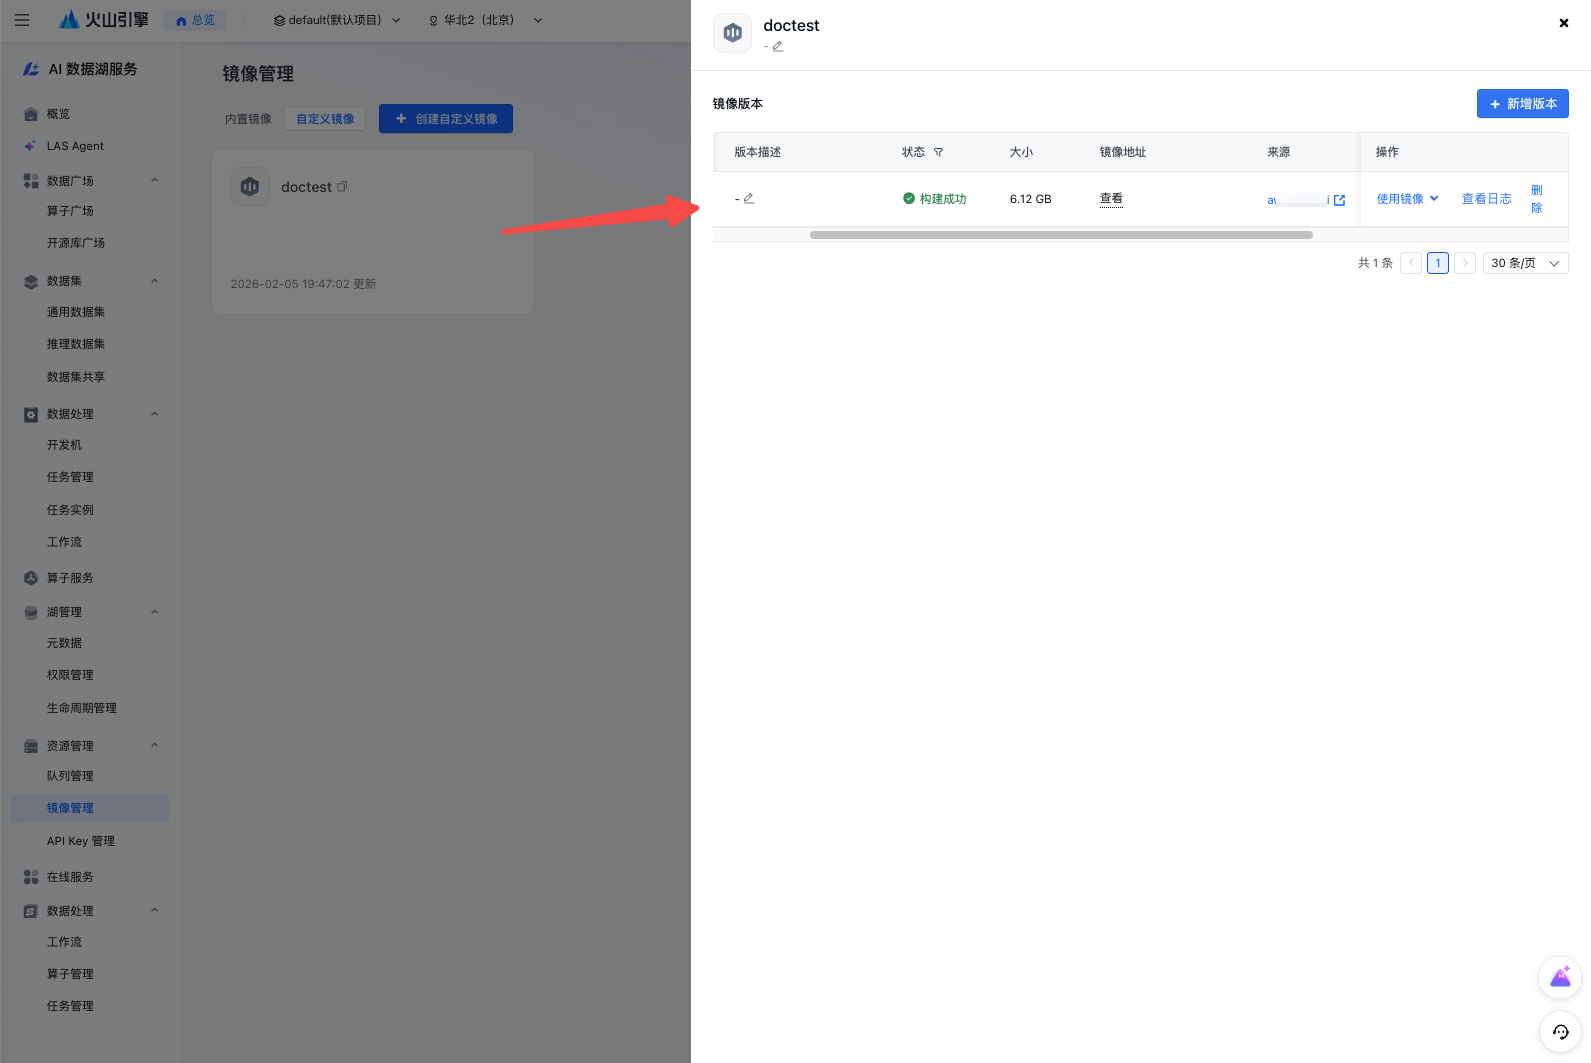
Task: Click the 查看日志 link
Action: tap(1487, 199)
